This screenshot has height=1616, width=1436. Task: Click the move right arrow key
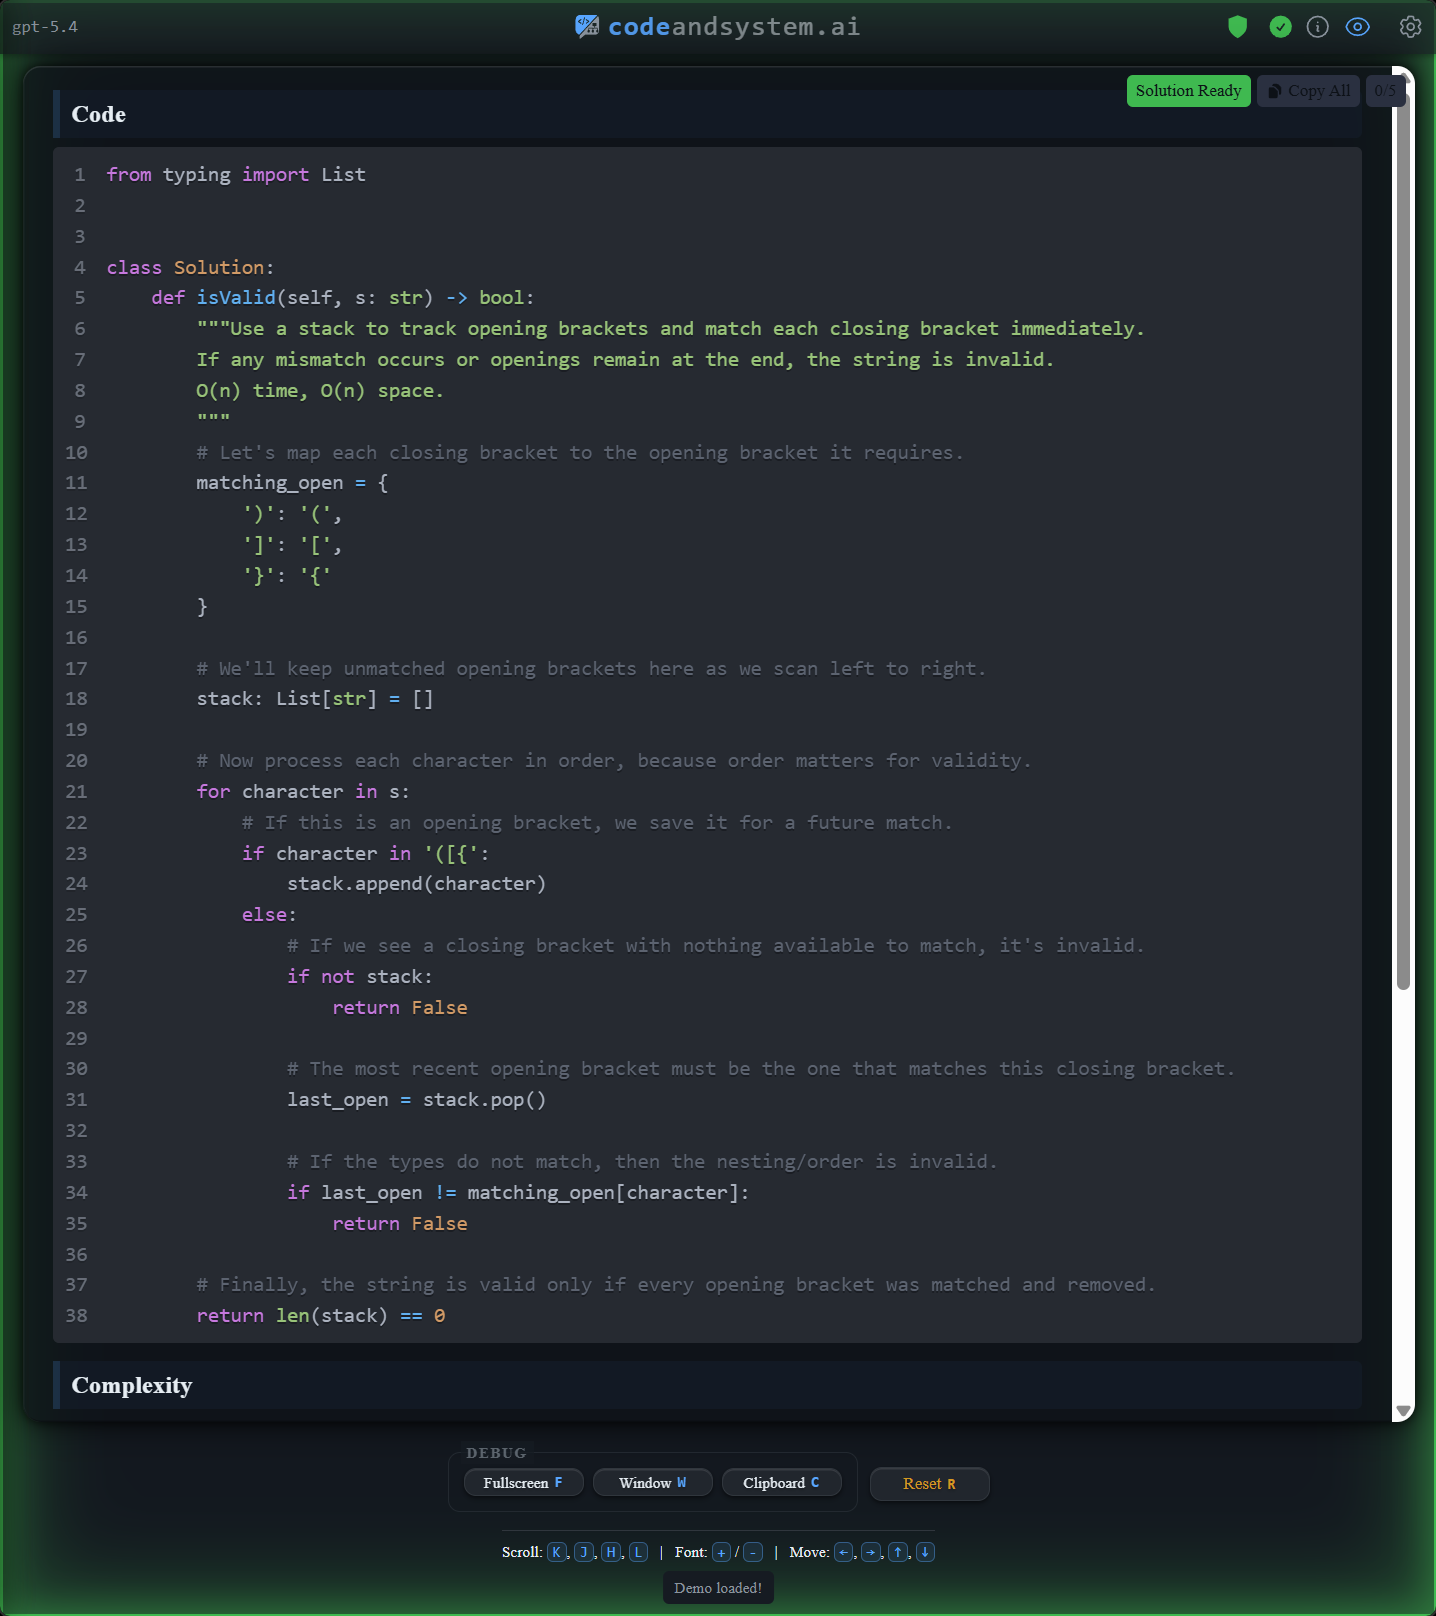coord(871,1552)
